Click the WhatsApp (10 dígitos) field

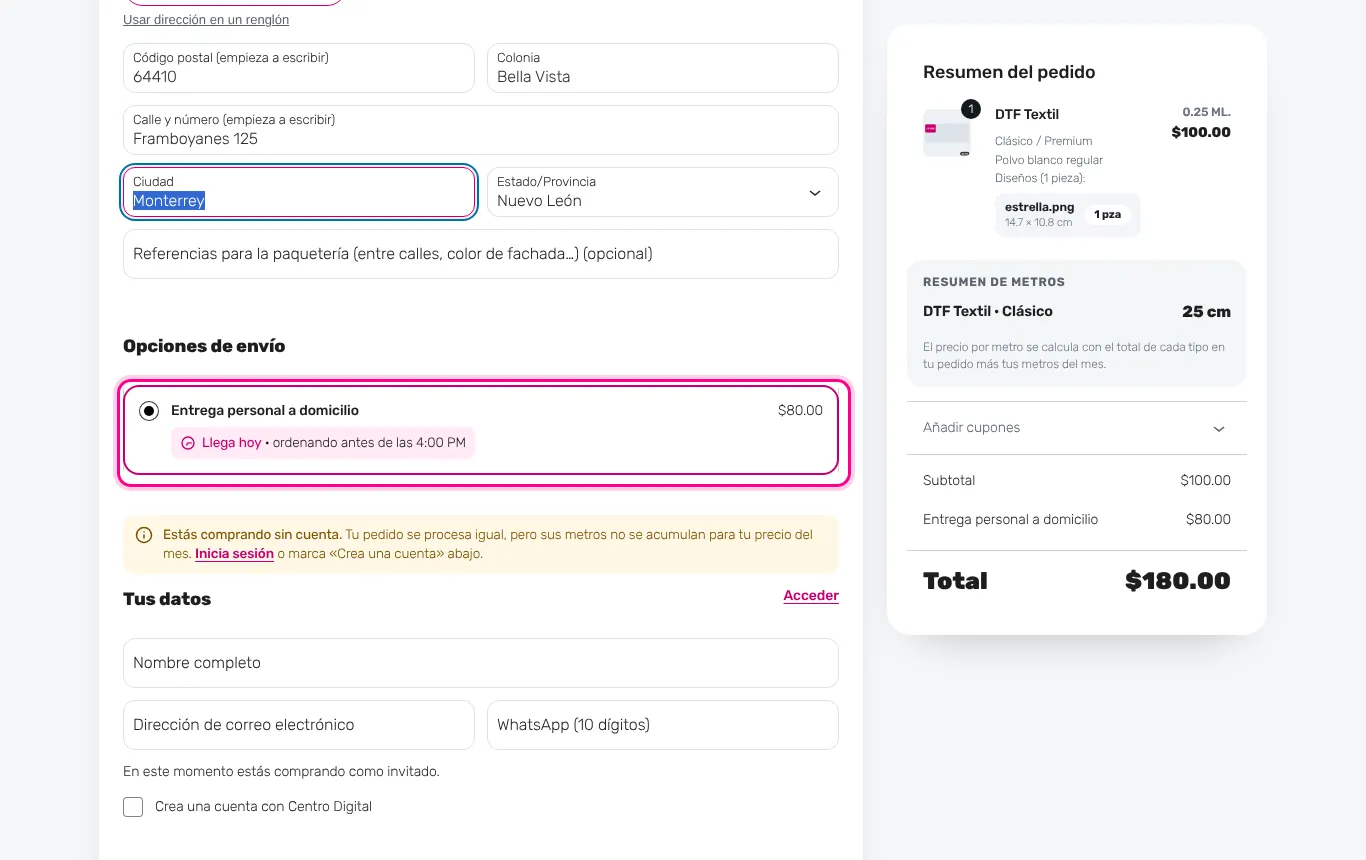(x=662, y=725)
